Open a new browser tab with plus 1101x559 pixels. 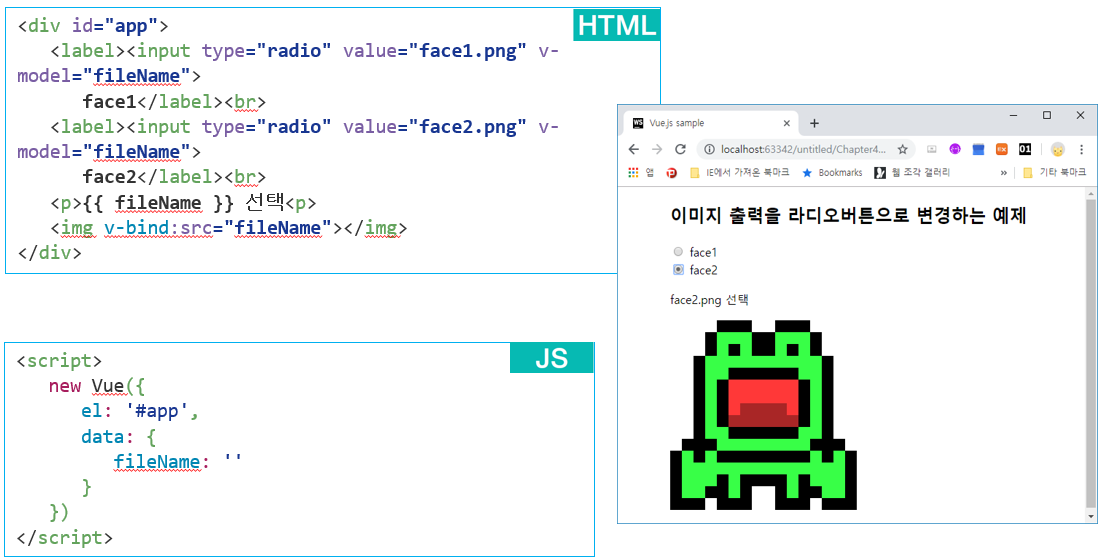pyautogui.click(x=815, y=123)
